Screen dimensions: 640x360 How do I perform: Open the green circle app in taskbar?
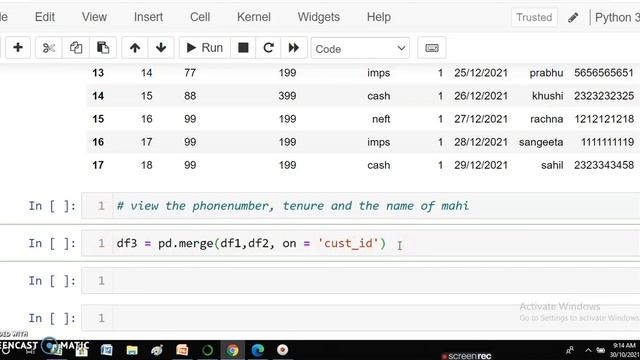(207, 350)
